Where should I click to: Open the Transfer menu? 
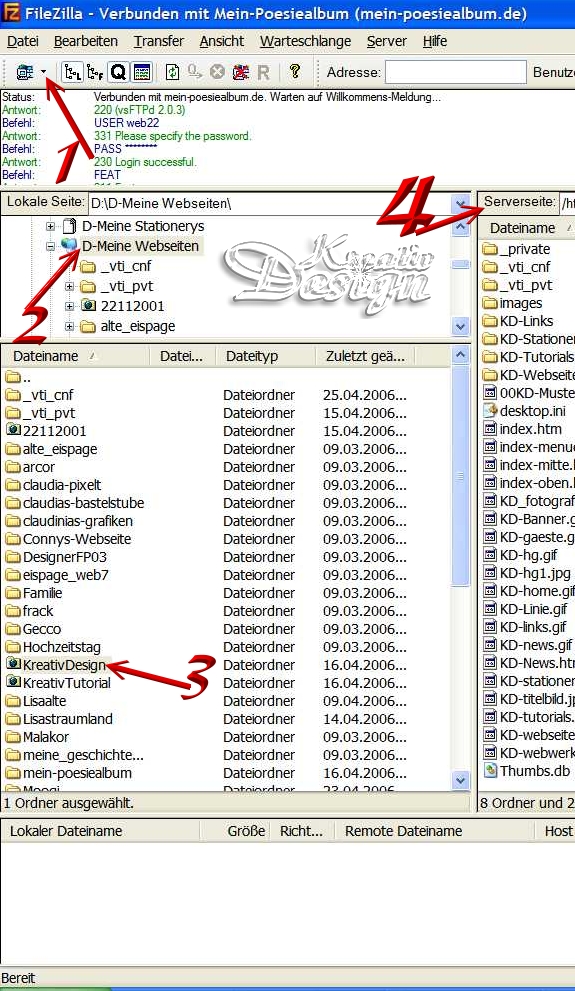click(159, 41)
